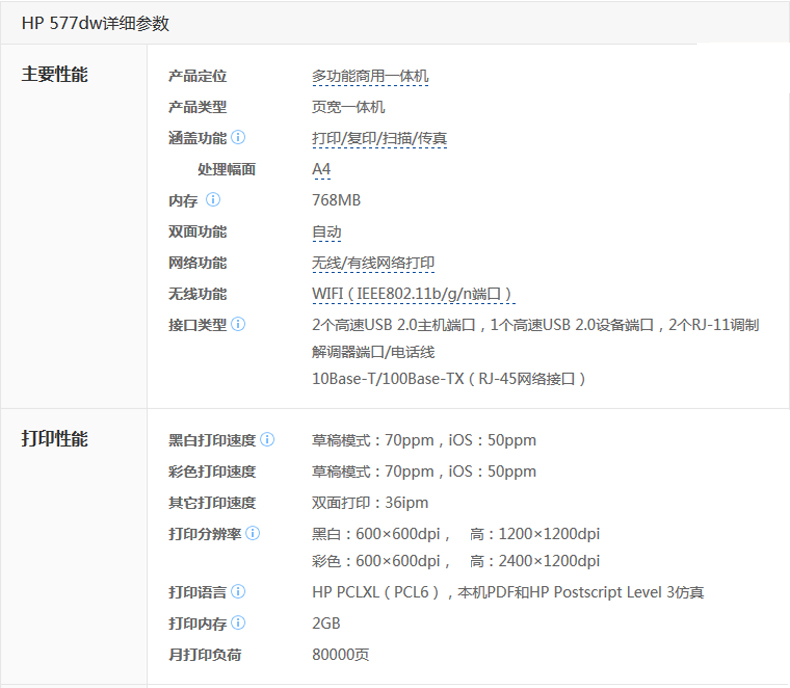The width and height of the screenshot is (790, 688).
Task: Click the 80000页 monthly load value
Action: point(341,655)
